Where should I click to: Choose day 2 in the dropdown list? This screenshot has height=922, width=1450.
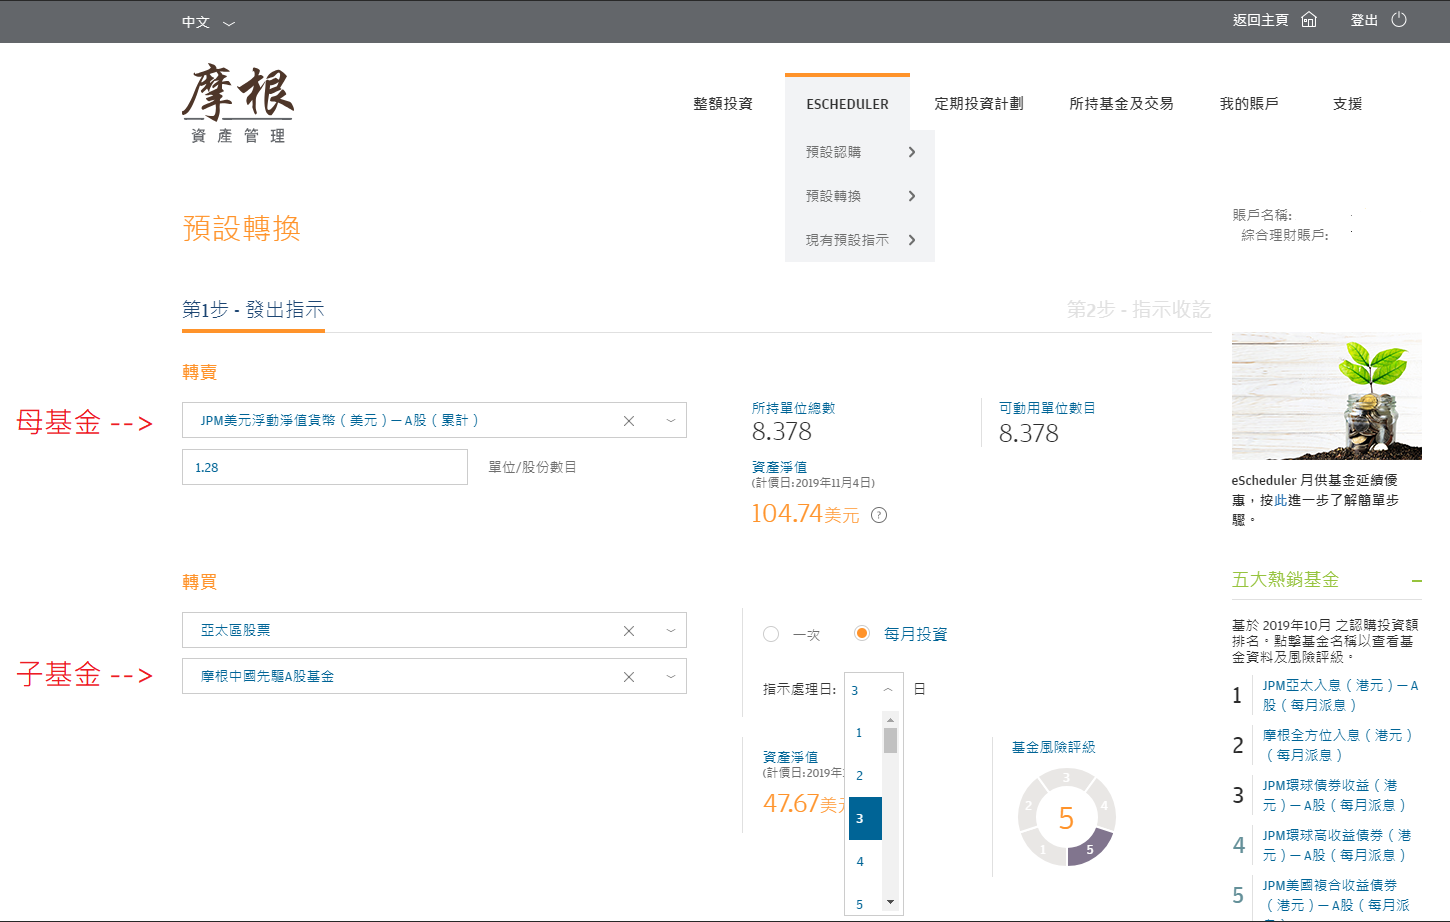point(864,776)
